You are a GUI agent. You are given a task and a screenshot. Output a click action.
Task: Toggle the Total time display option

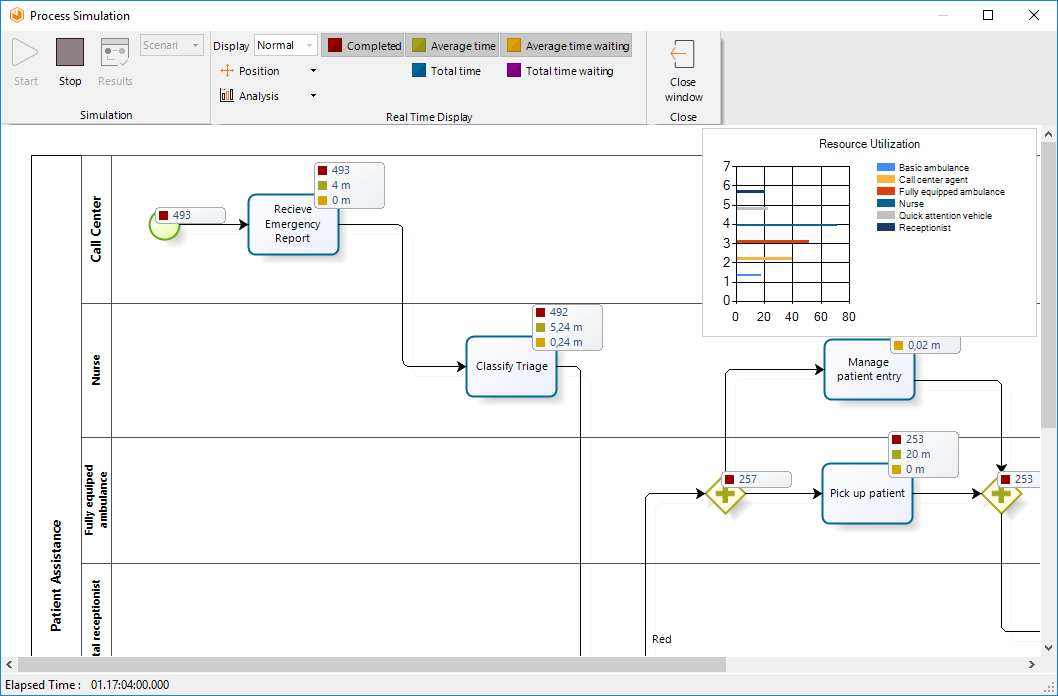[446, 71]
